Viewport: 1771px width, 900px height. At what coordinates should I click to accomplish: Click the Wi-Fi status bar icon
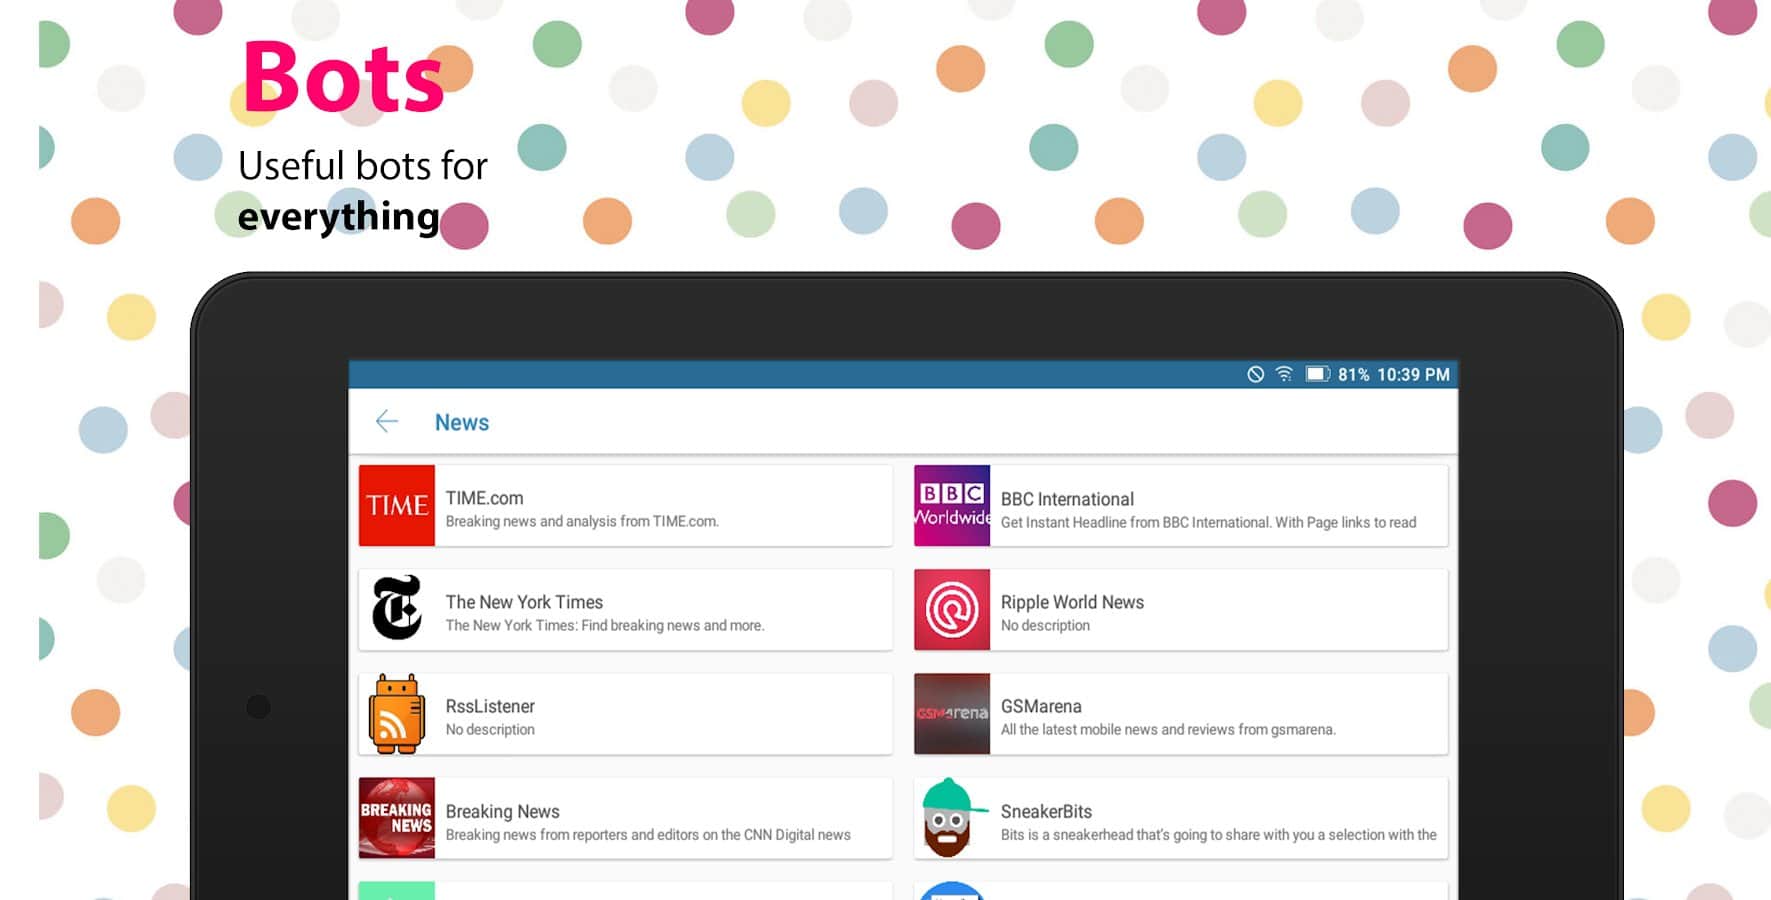pos(1284,374)
